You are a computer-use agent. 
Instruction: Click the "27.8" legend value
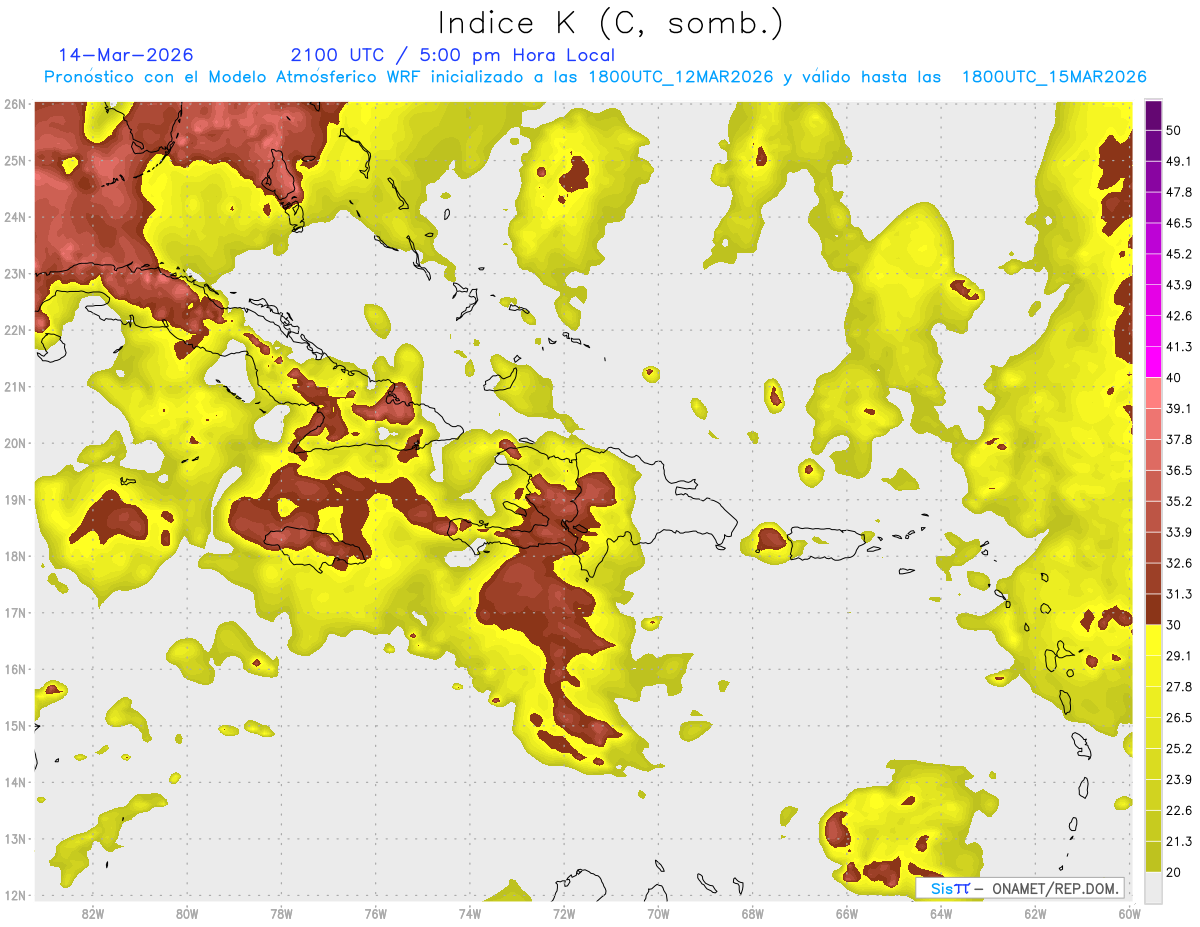tap(1179, 687)
